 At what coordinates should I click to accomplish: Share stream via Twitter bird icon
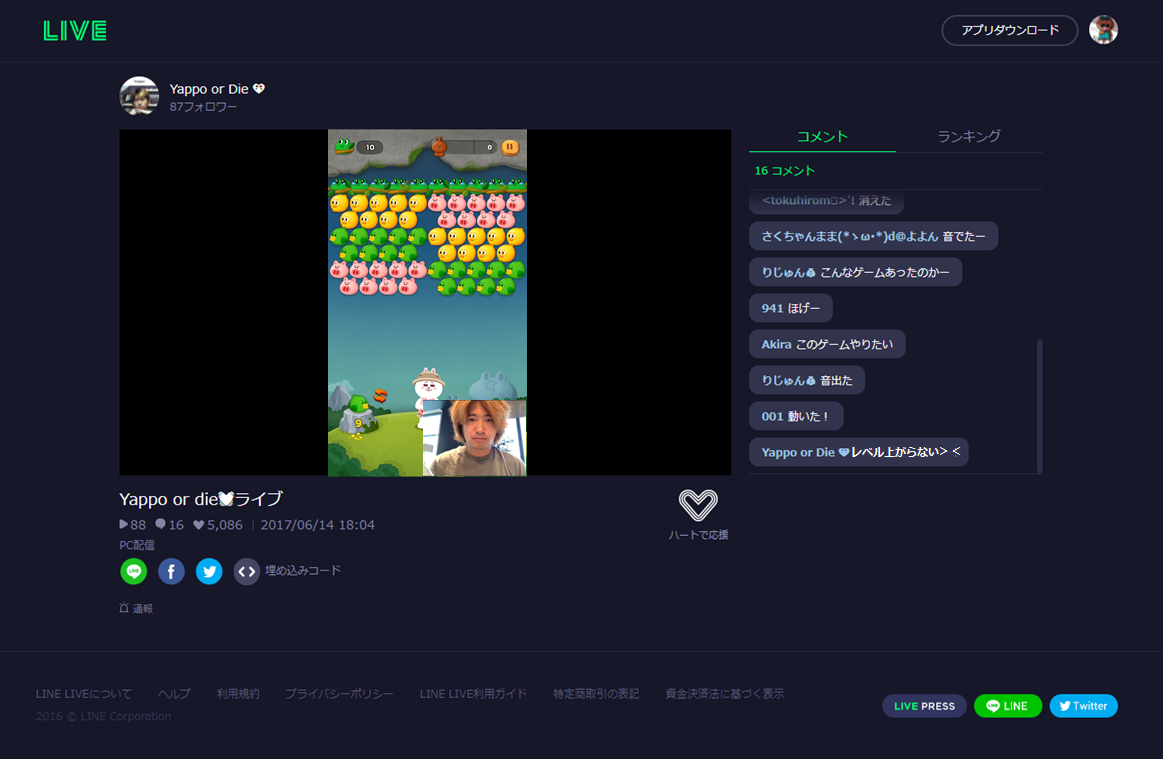click(209, 571)
